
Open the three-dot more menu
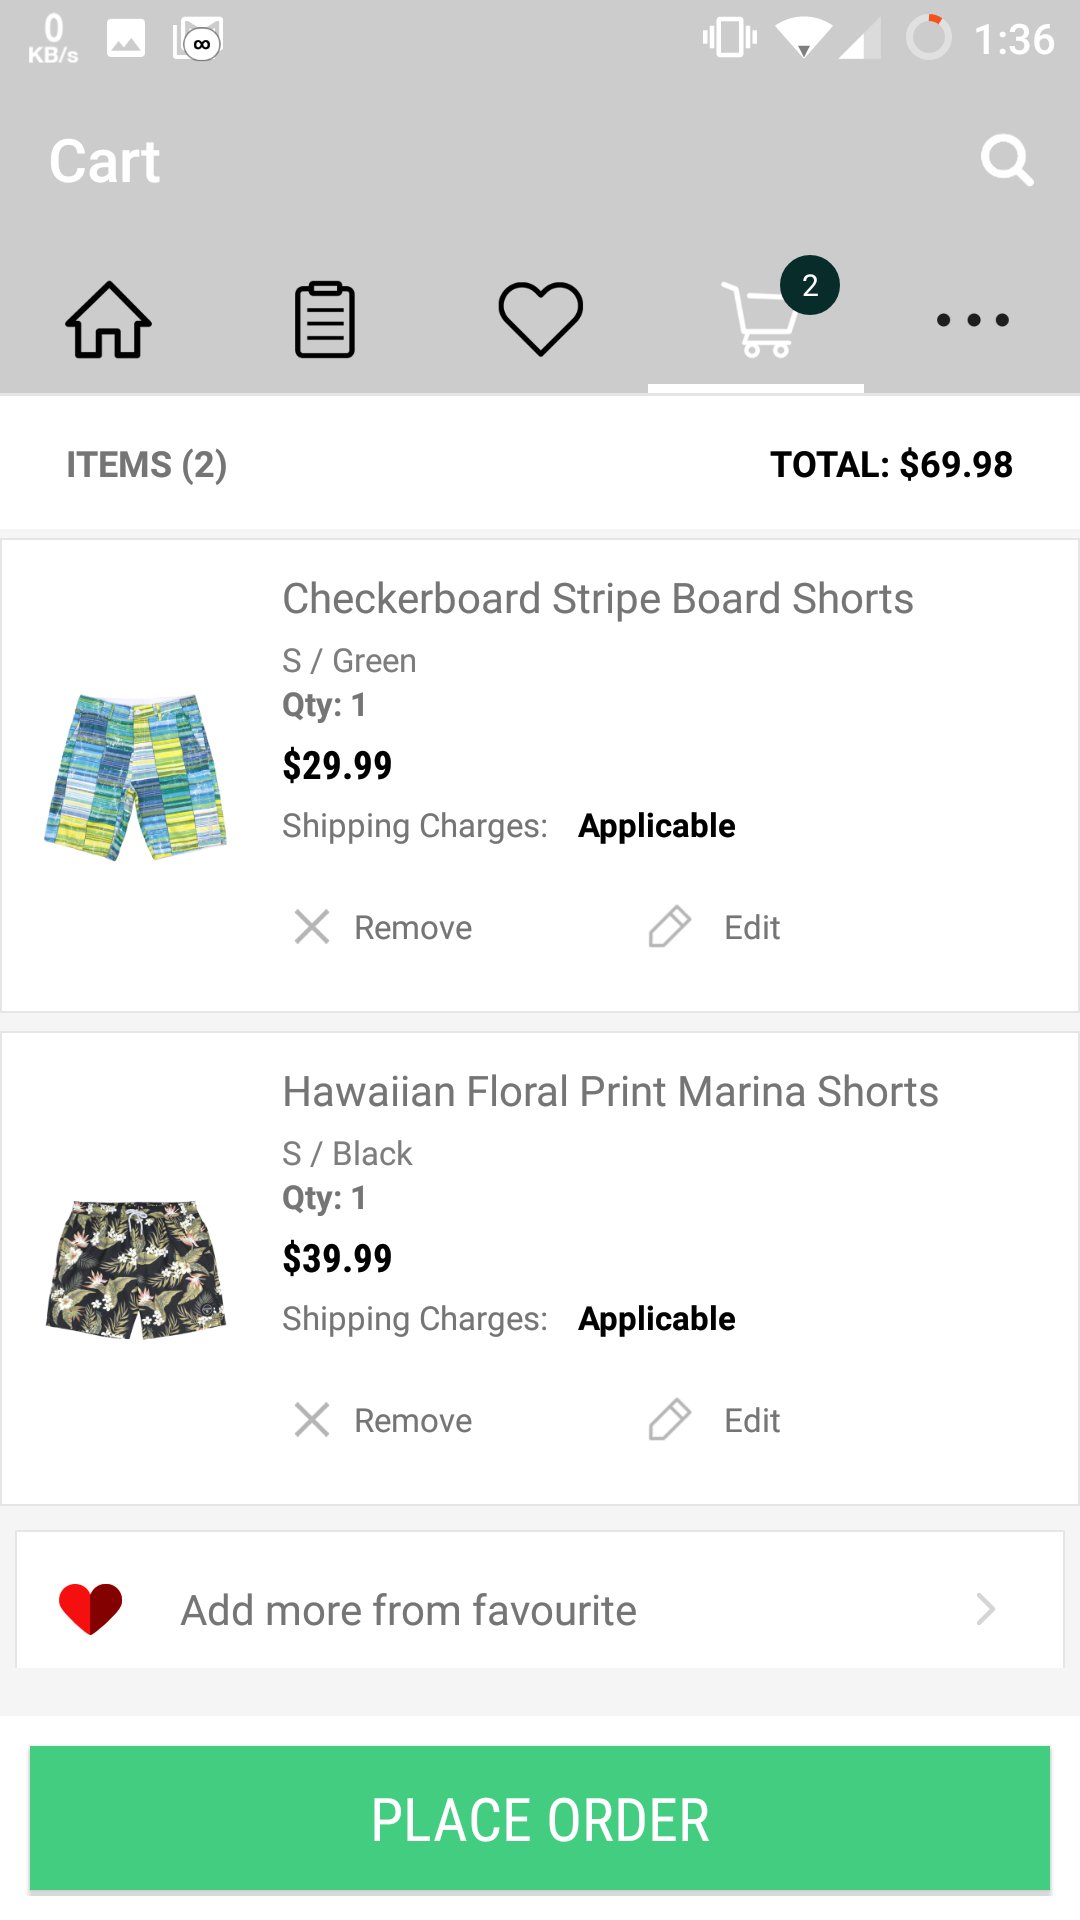pos(972,320)
